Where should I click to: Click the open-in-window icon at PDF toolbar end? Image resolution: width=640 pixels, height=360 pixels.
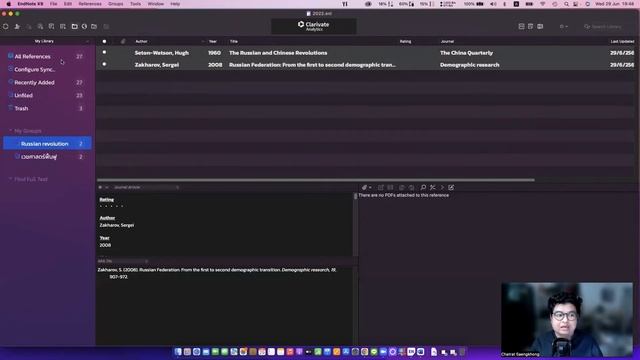tap(451, 187)
